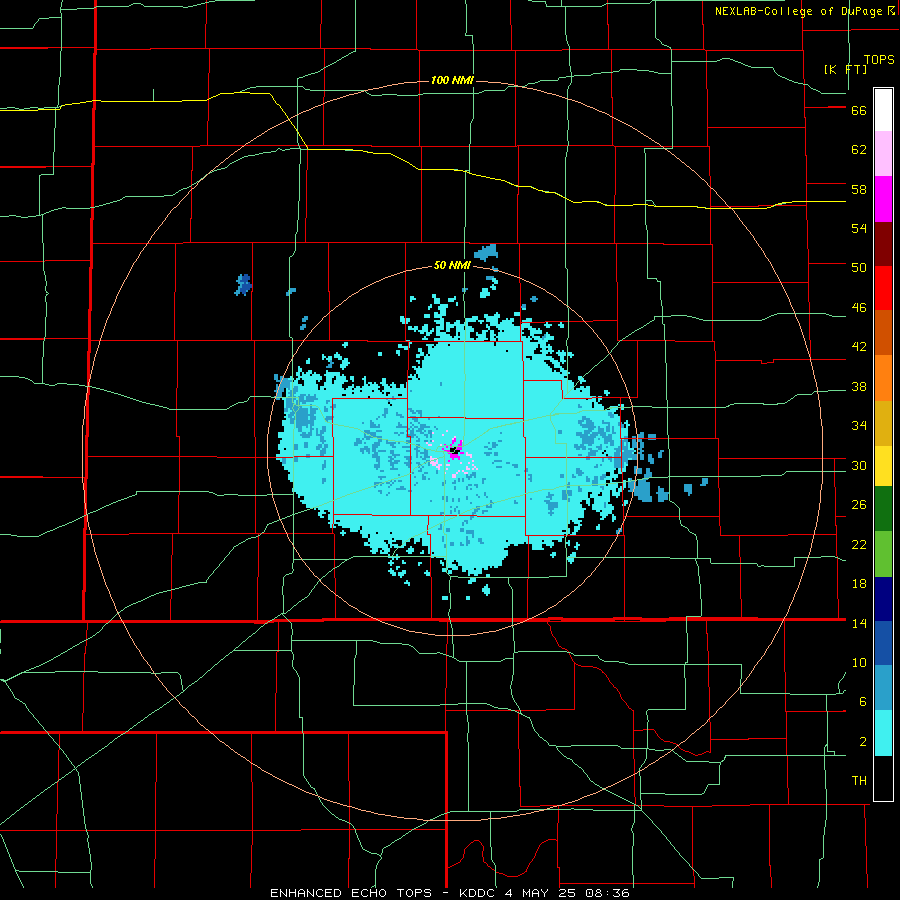Click the NEXLAB-College of DuPage credit text
Screen dimensions: 900x900
[804, 11]
